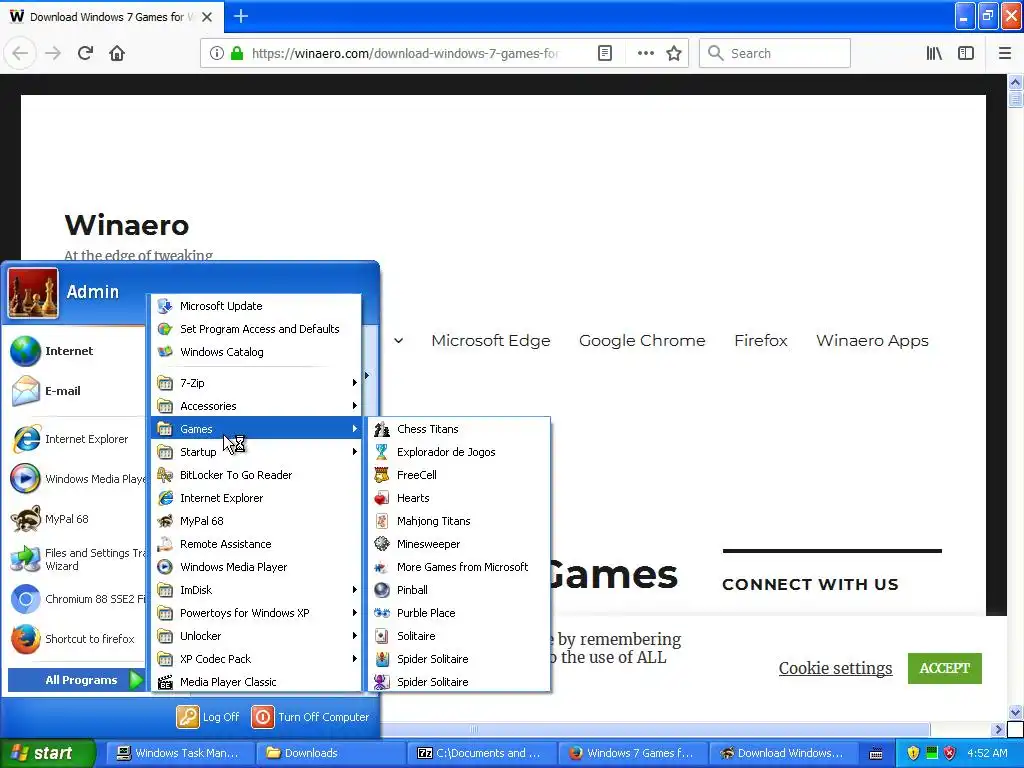Expand Startup program folder
The height and width of the screenshot is (768, 1024).
pyautogui.click(x=256, y=452)
